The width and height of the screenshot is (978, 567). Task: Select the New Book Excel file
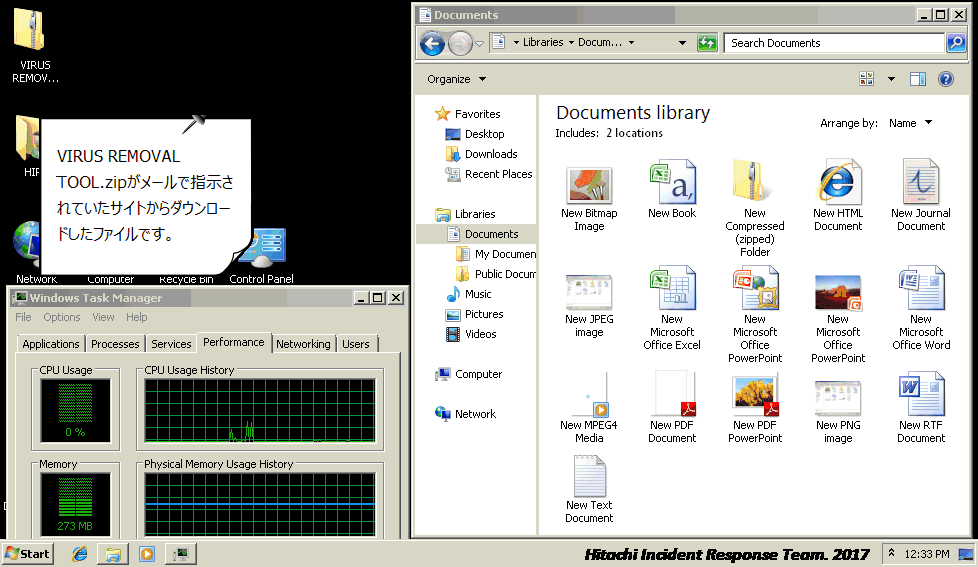[x=672, y=189]
